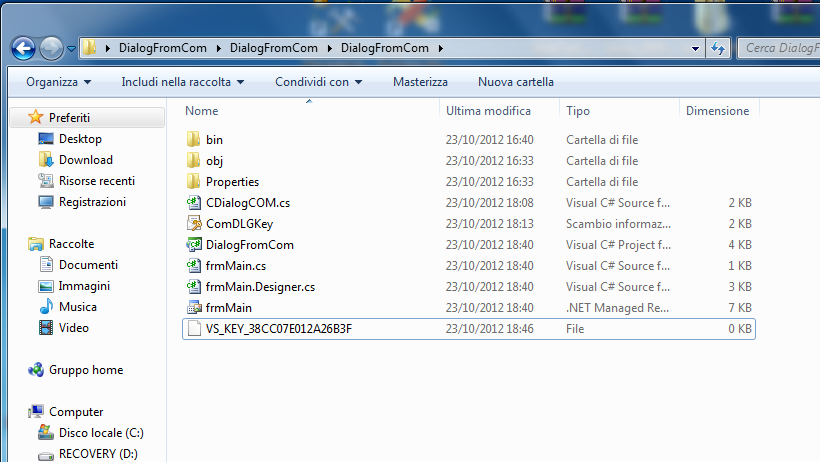Click the Musica note icon

tap(46, 307)
